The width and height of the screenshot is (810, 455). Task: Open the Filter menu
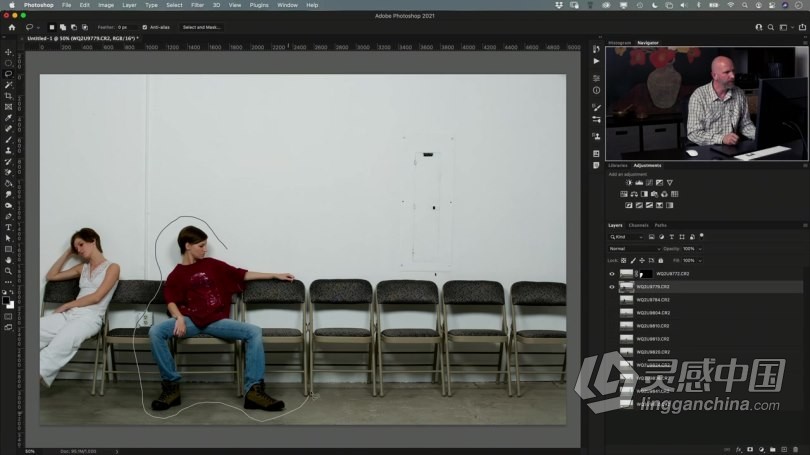pos(197,5)
